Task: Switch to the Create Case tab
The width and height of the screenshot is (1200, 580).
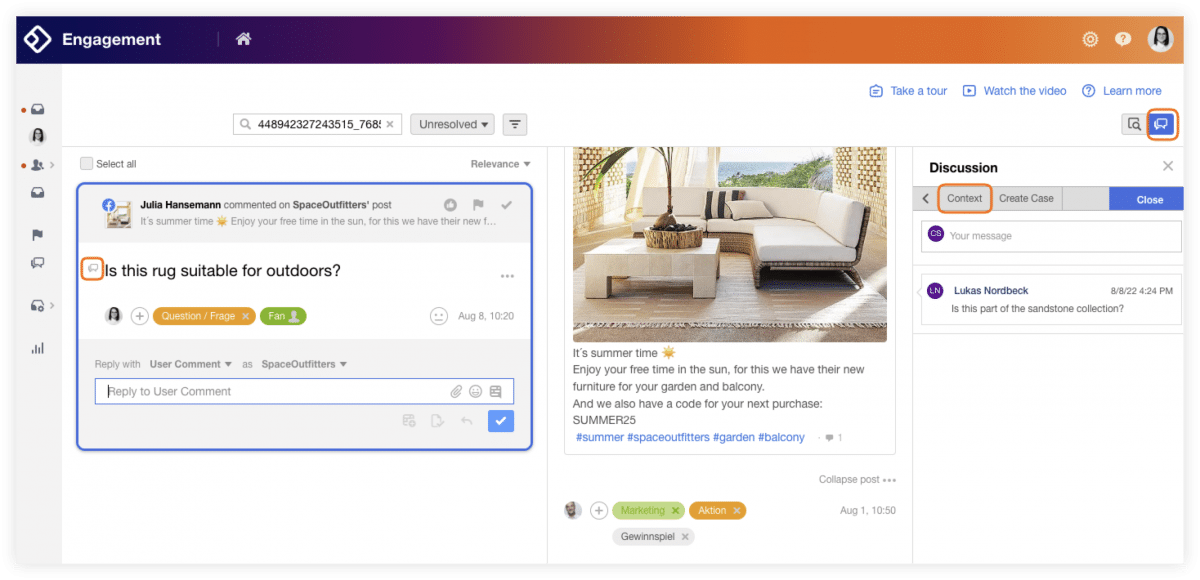Action: 1026,198
